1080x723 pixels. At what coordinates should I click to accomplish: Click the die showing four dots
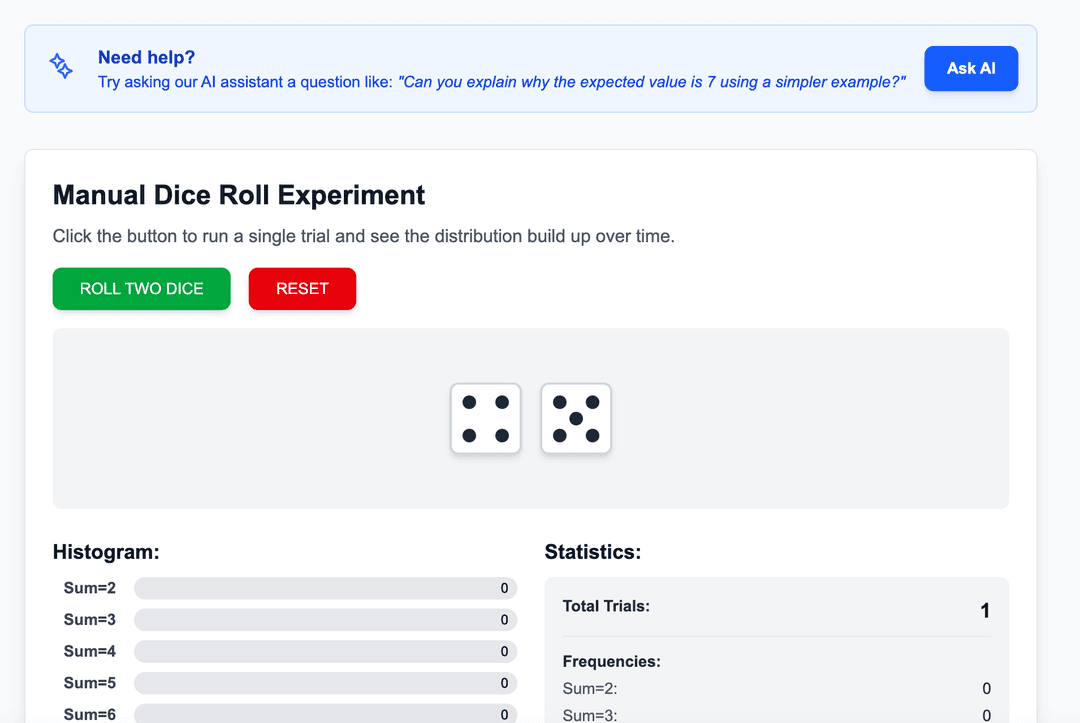coord(486,419)
